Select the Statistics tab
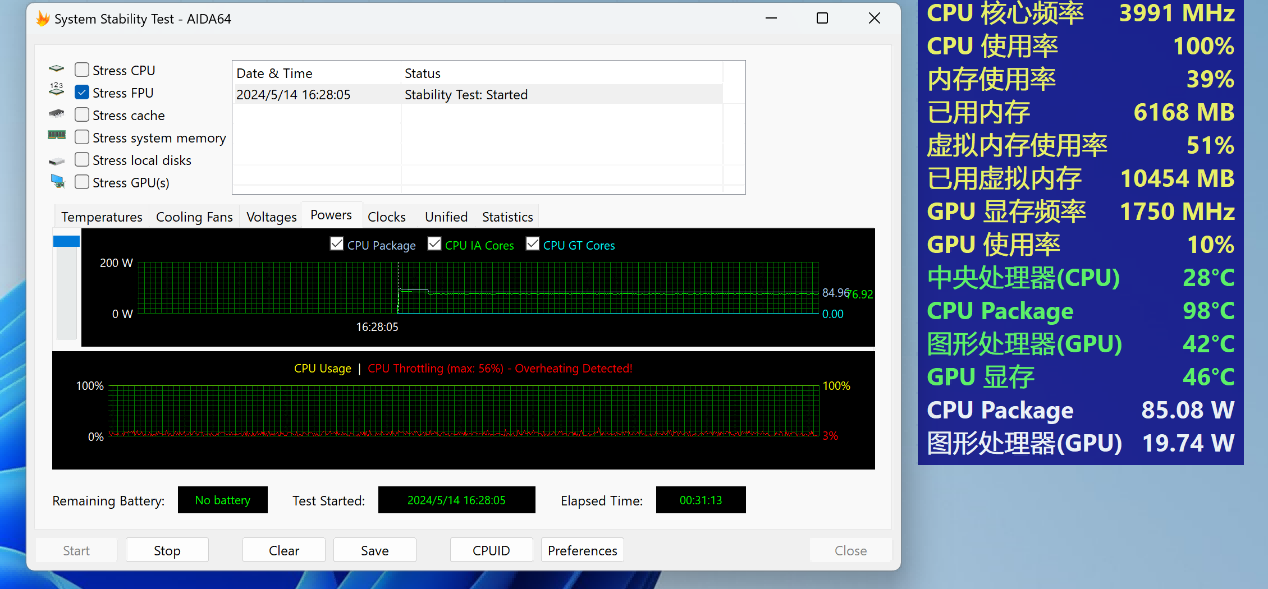 pyautogui.click(x=507, y=217)
